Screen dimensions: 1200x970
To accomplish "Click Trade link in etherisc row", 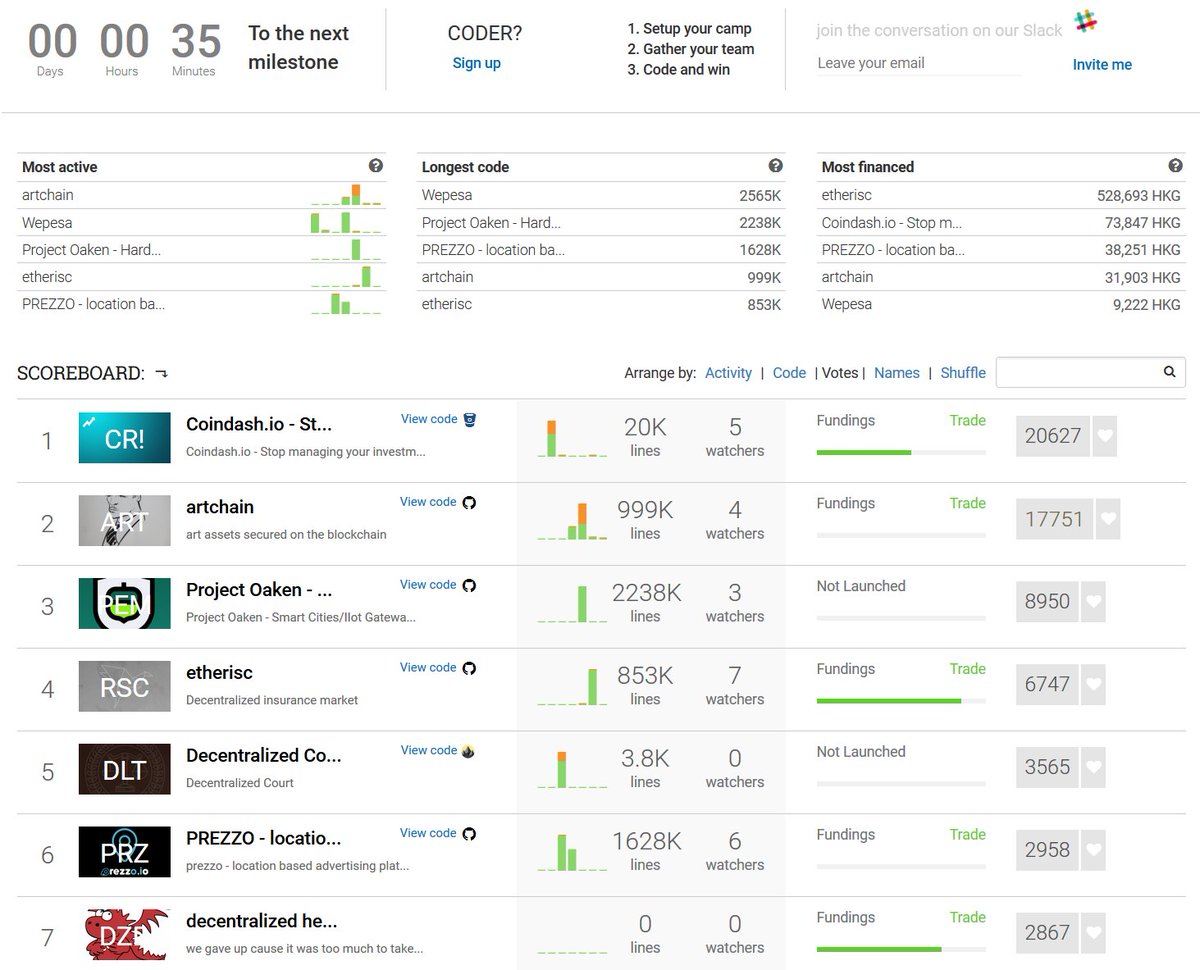I will [967, 669].
